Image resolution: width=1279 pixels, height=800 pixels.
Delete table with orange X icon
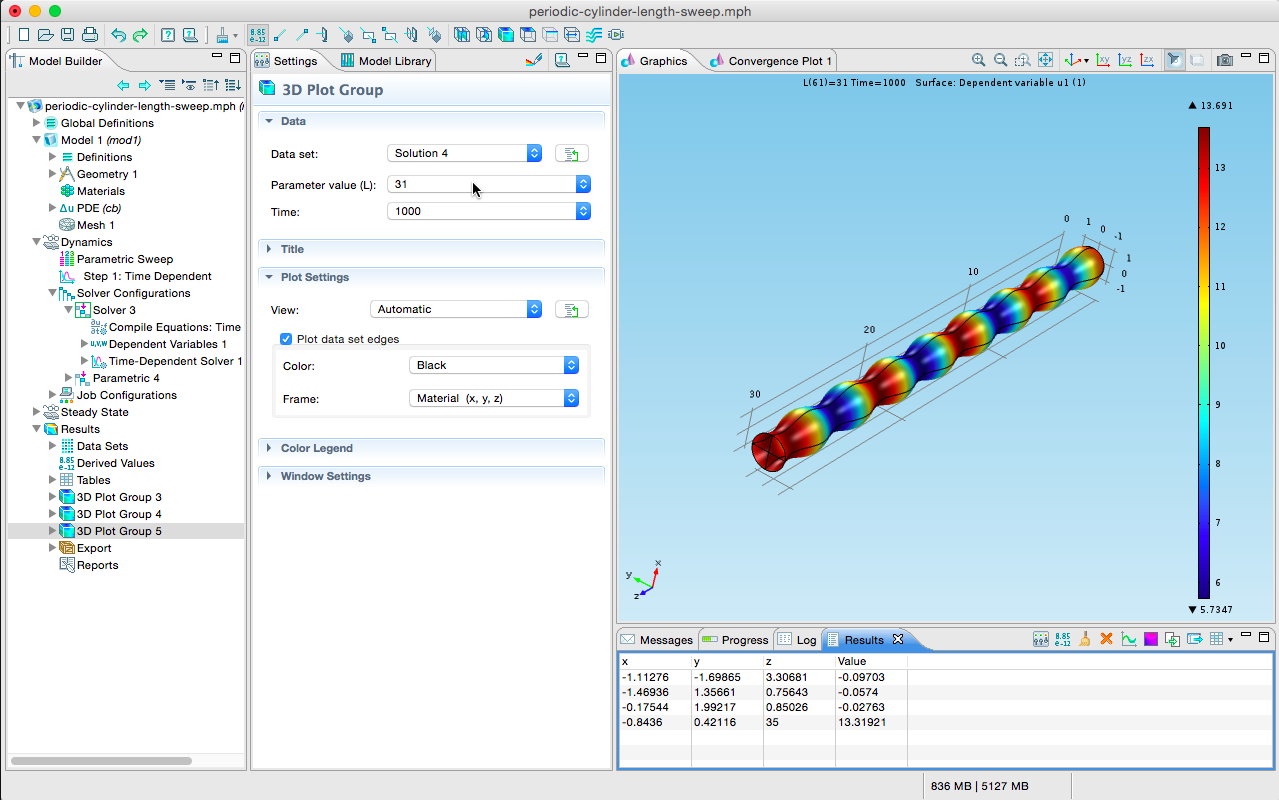(x=1106, y=639)
